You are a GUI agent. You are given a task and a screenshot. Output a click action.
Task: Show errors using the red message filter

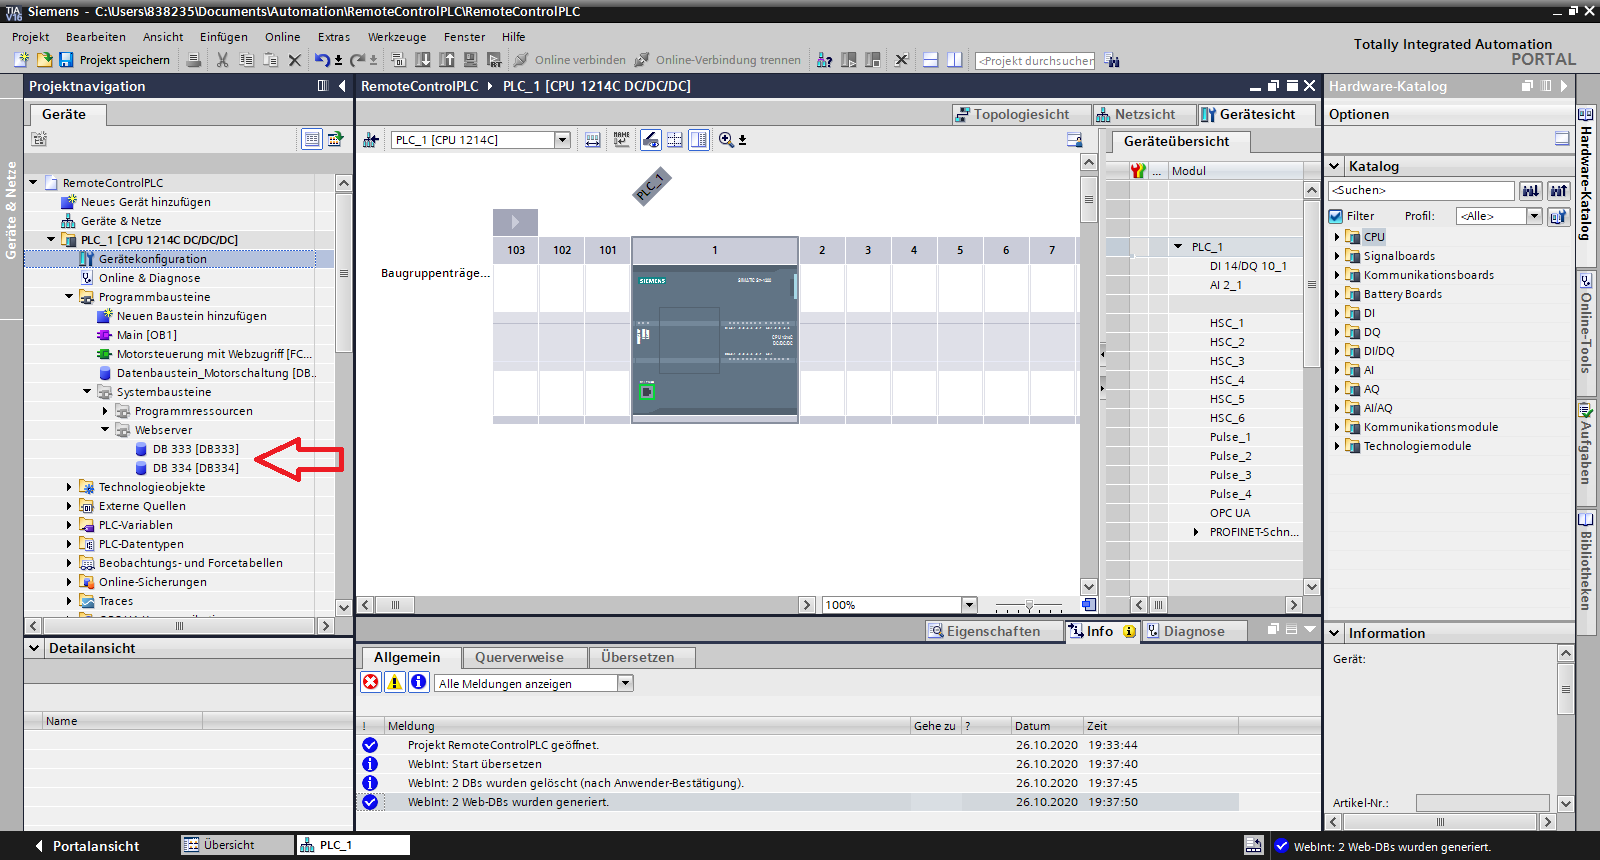coord(371,682)
